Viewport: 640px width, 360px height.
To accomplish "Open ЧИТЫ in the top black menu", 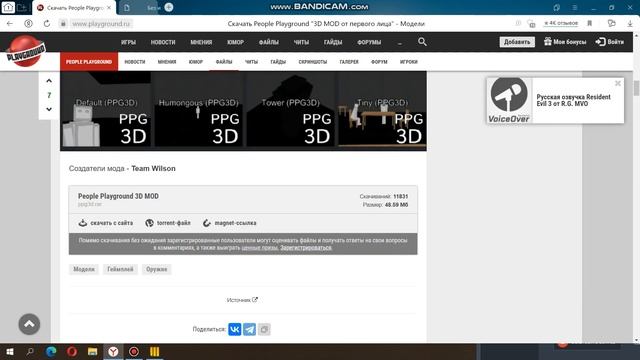I will tap(301, 42).
